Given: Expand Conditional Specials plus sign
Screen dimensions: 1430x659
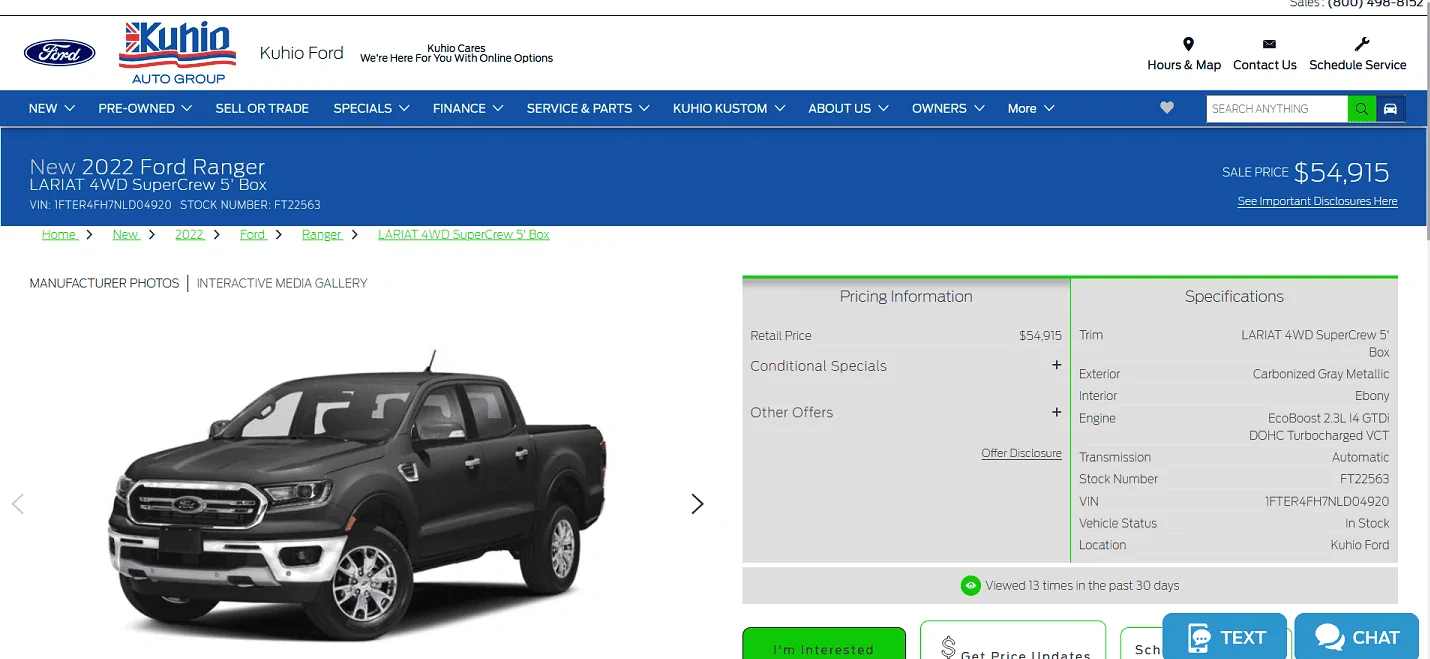Looking at the screenshot, I should coord(1056,365).
